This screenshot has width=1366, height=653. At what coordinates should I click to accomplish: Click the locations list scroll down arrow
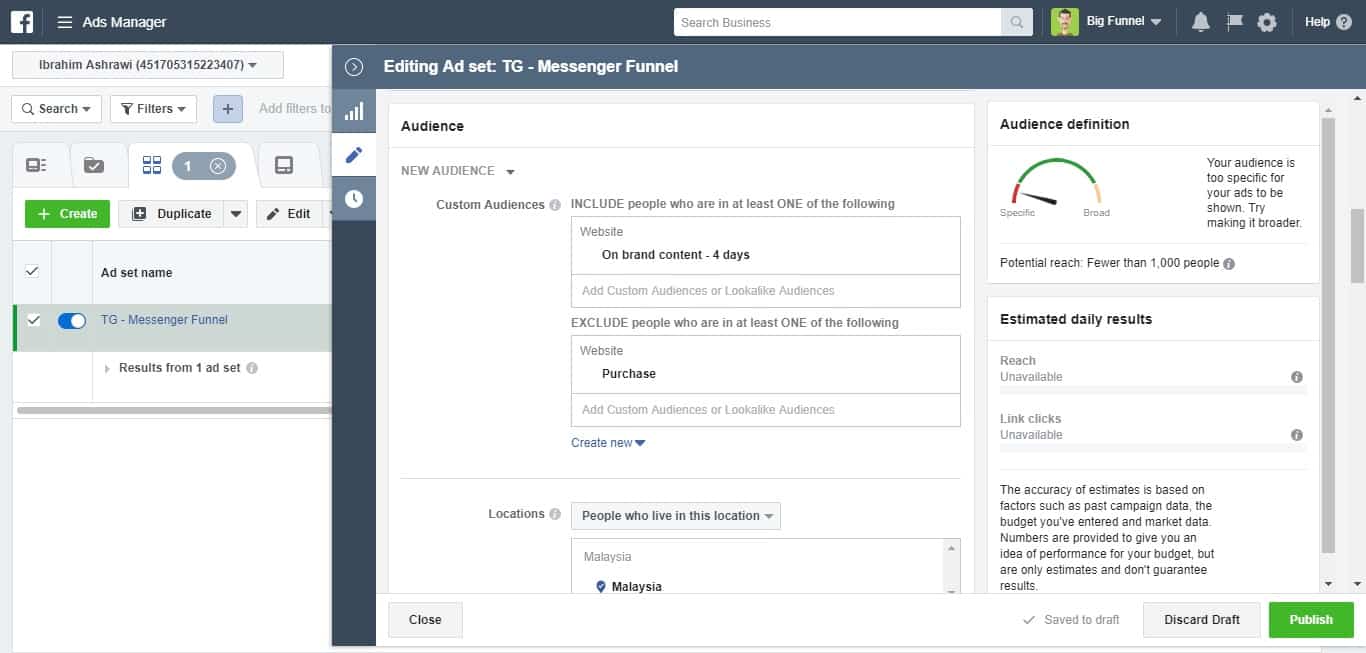point(952,589)
